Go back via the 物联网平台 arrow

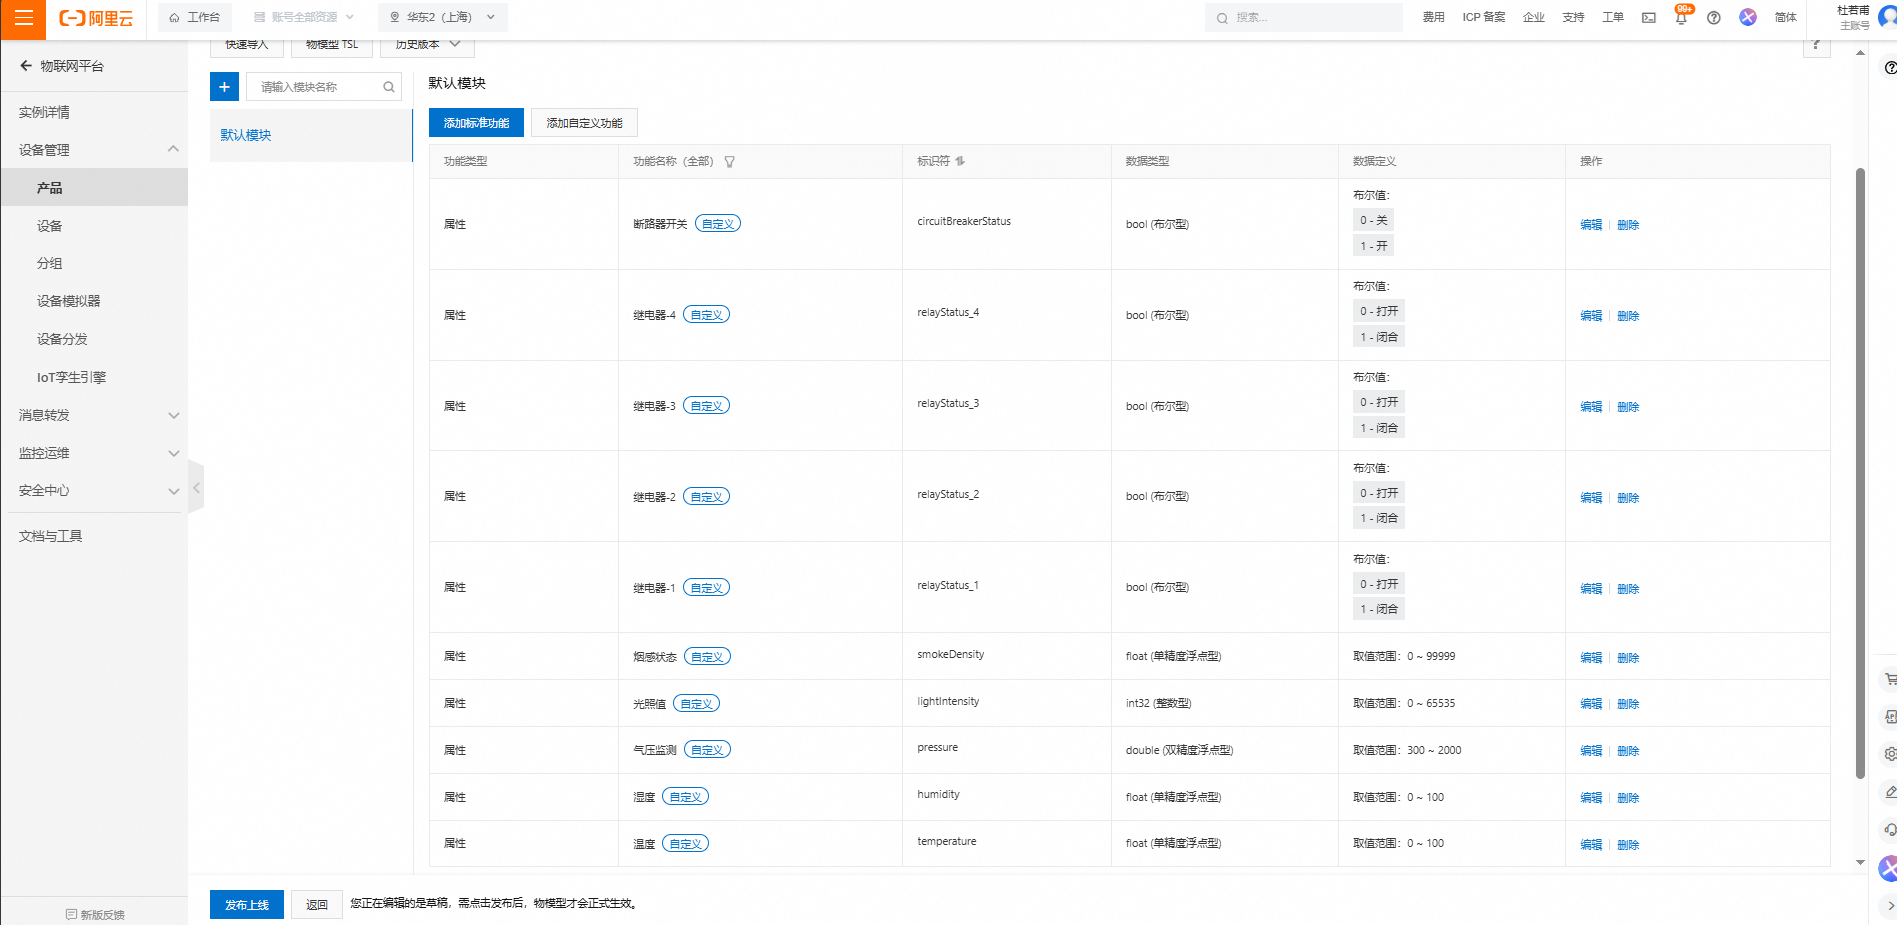pos(26,66)
